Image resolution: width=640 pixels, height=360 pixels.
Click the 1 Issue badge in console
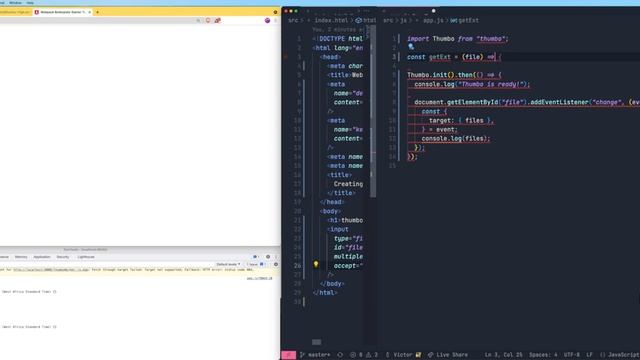[x=256, y=264]
